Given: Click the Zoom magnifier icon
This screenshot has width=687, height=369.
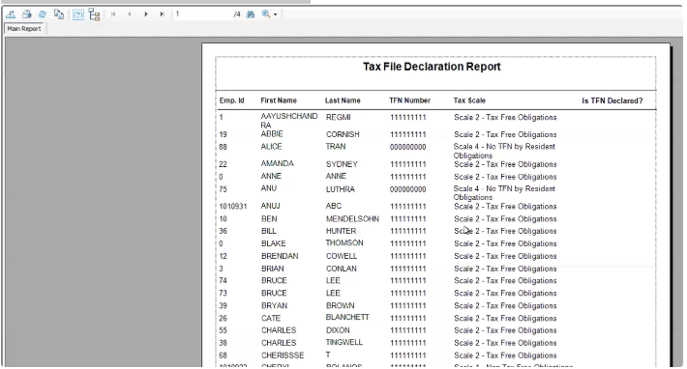Looking at the screenshot, I should (266, 14).
